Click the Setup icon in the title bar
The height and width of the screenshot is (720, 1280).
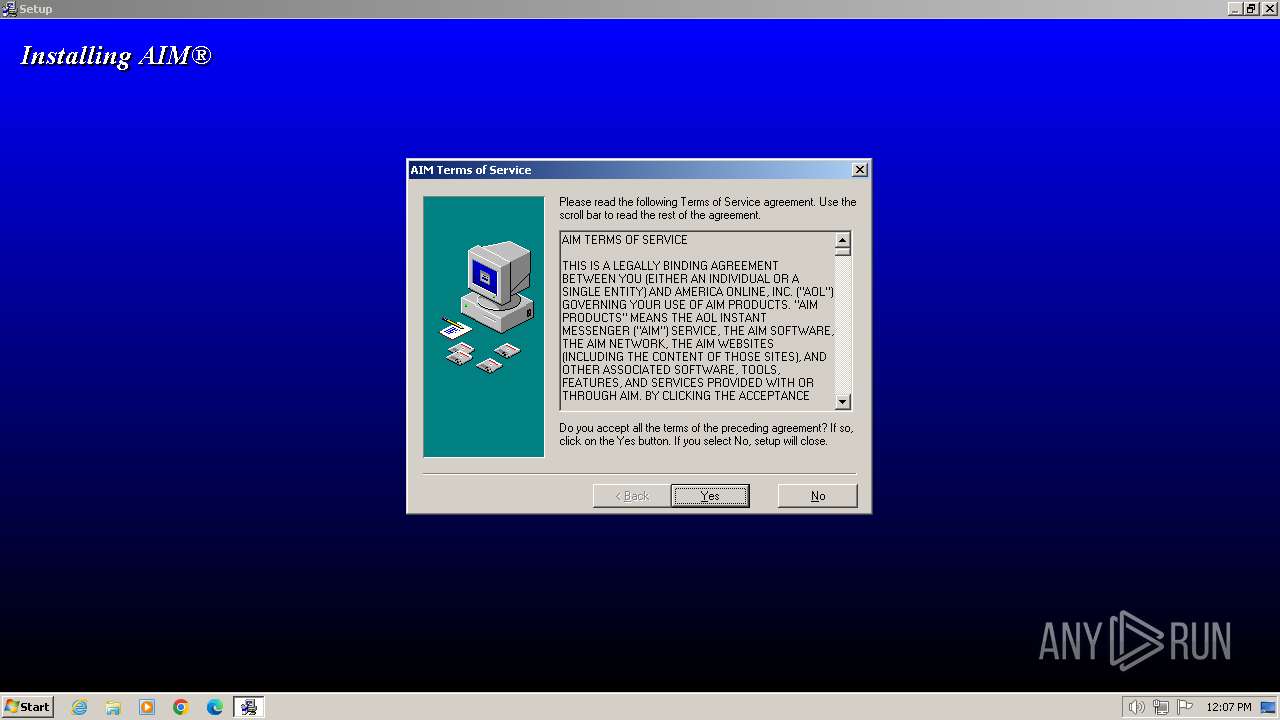[x=9, y=9]
